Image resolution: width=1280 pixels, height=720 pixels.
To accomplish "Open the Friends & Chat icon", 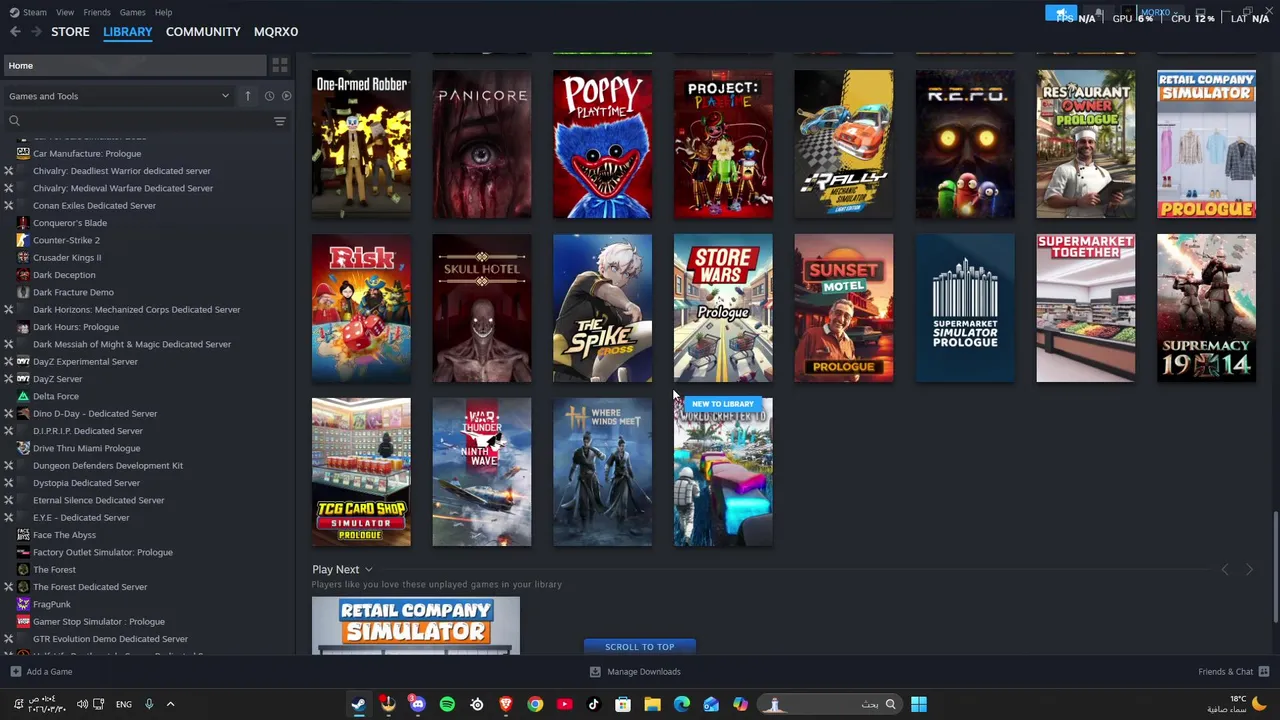I will [1264, 672].
